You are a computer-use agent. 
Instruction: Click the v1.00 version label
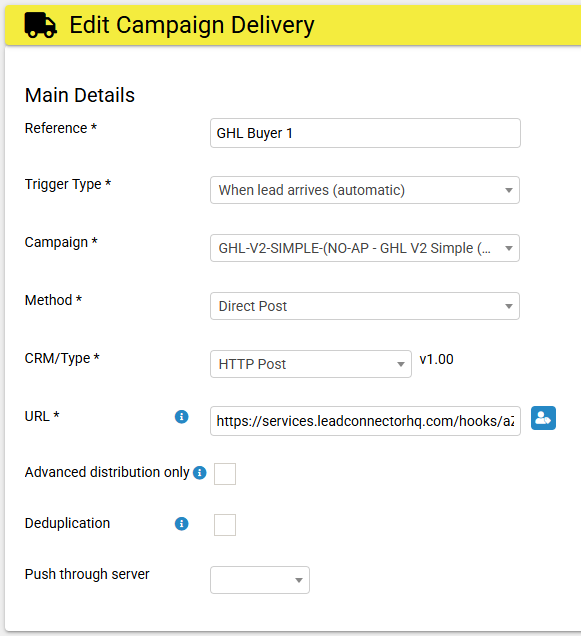point(437,359)
